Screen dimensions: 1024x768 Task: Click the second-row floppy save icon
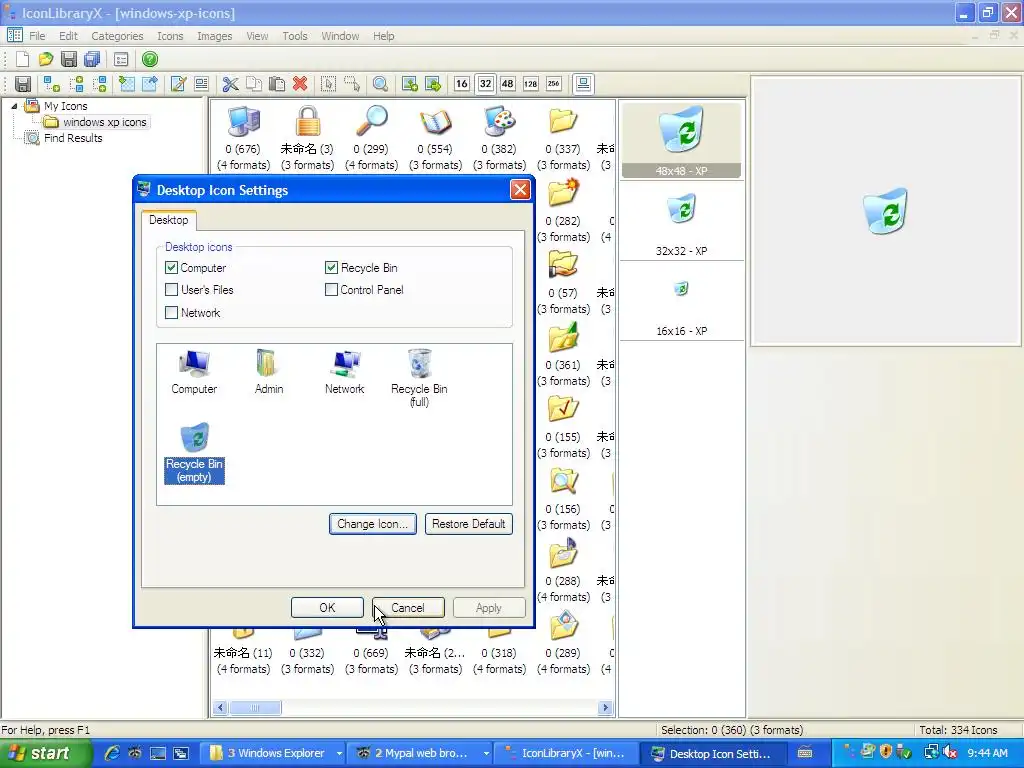click(23, 84)
